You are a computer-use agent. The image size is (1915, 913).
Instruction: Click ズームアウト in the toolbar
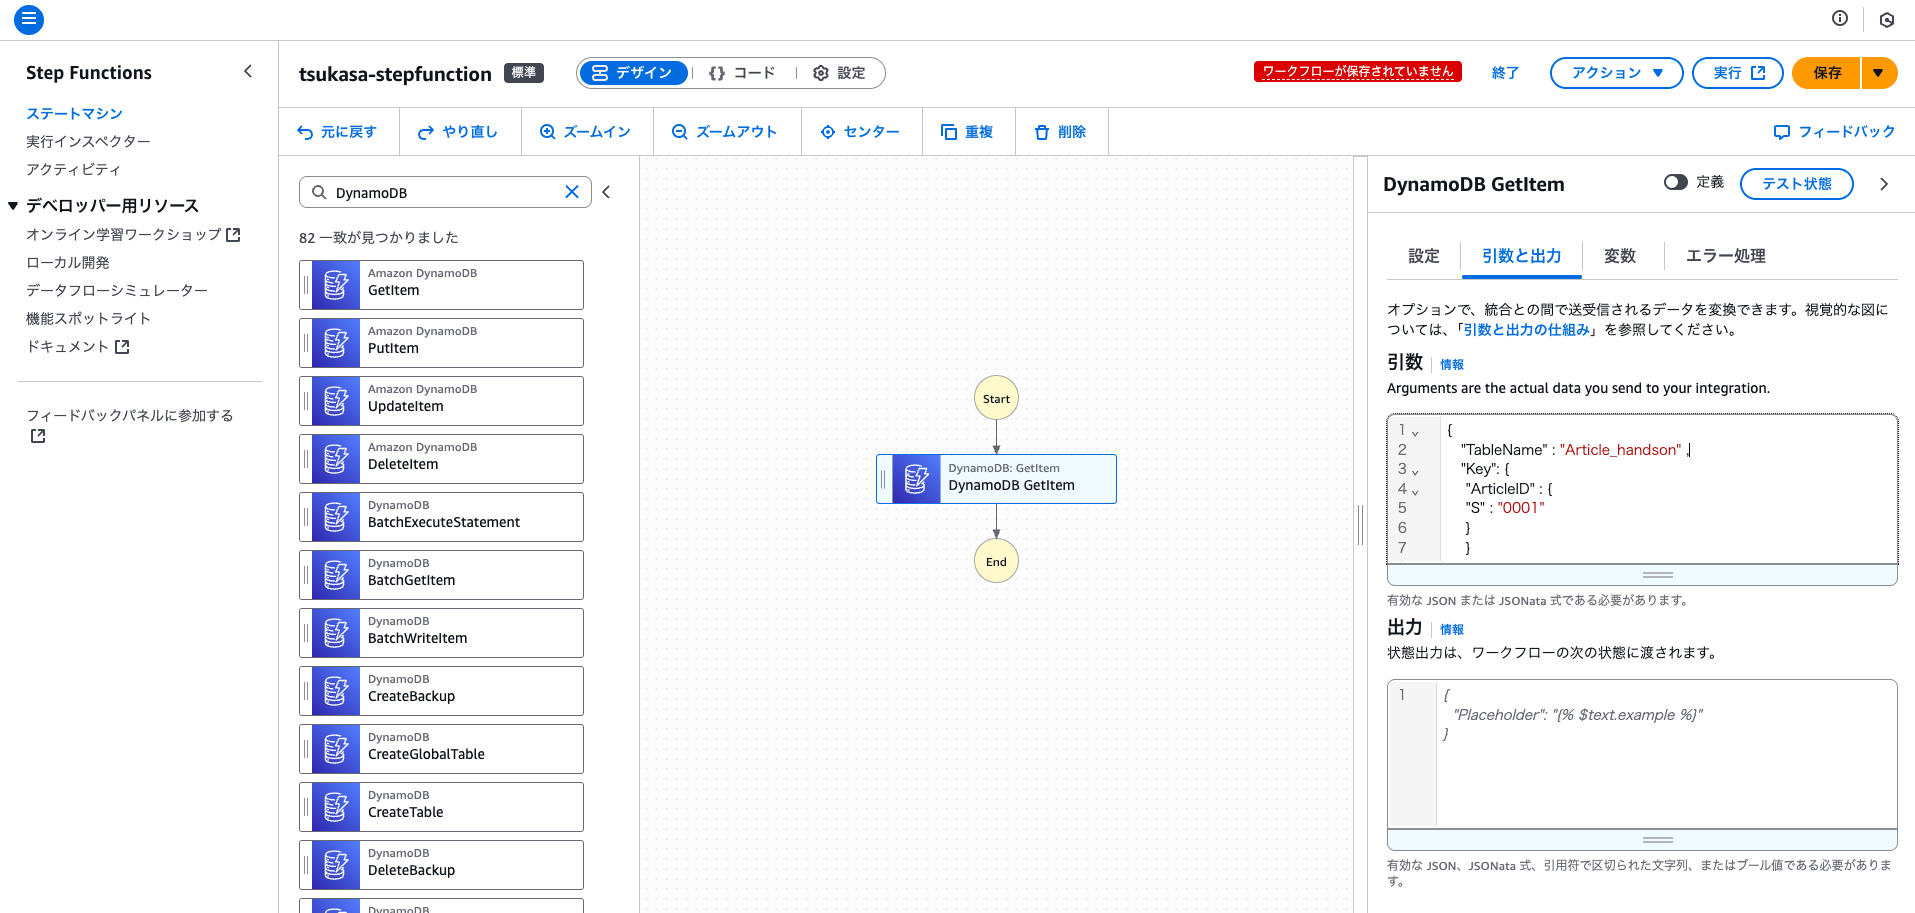pyautogui.click(x=725, y=132)
